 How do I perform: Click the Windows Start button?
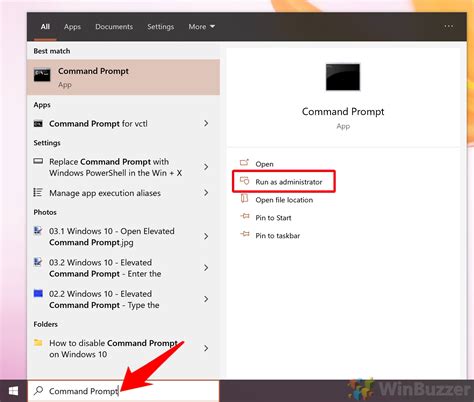tap(13, 391)
